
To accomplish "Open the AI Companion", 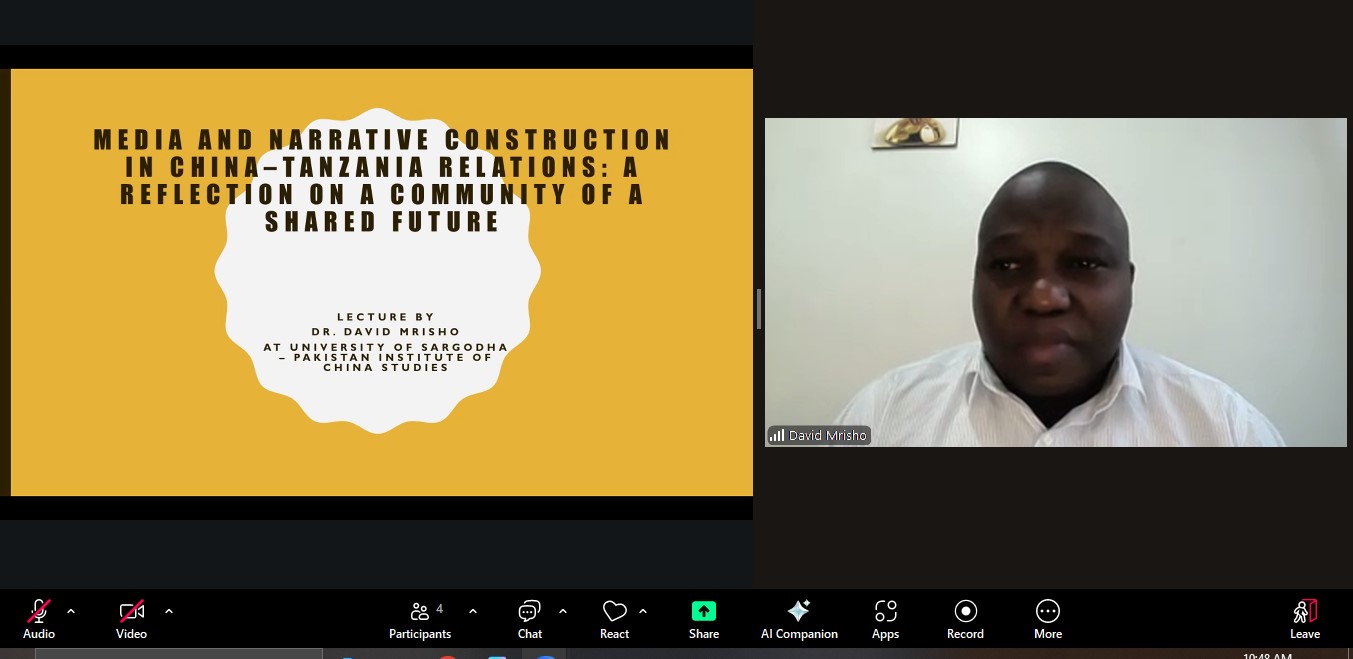I will [x=799, y=617].
